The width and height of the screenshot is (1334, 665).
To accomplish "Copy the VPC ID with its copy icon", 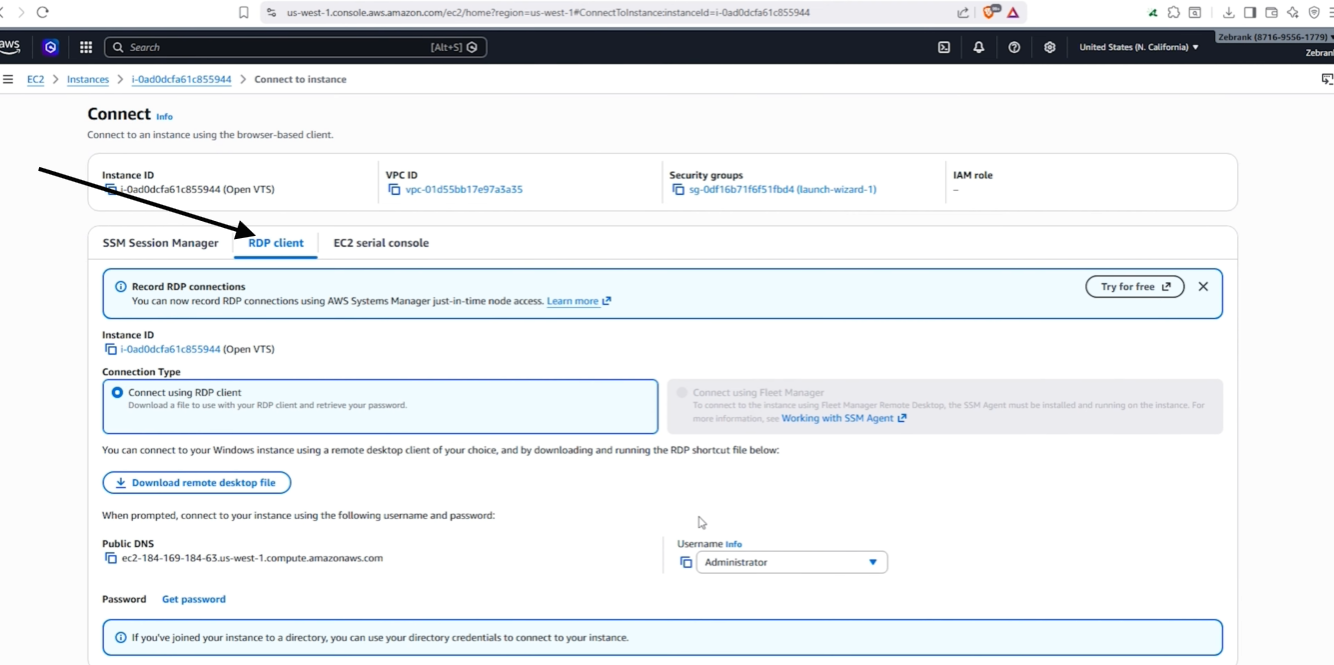I will 394,189.
